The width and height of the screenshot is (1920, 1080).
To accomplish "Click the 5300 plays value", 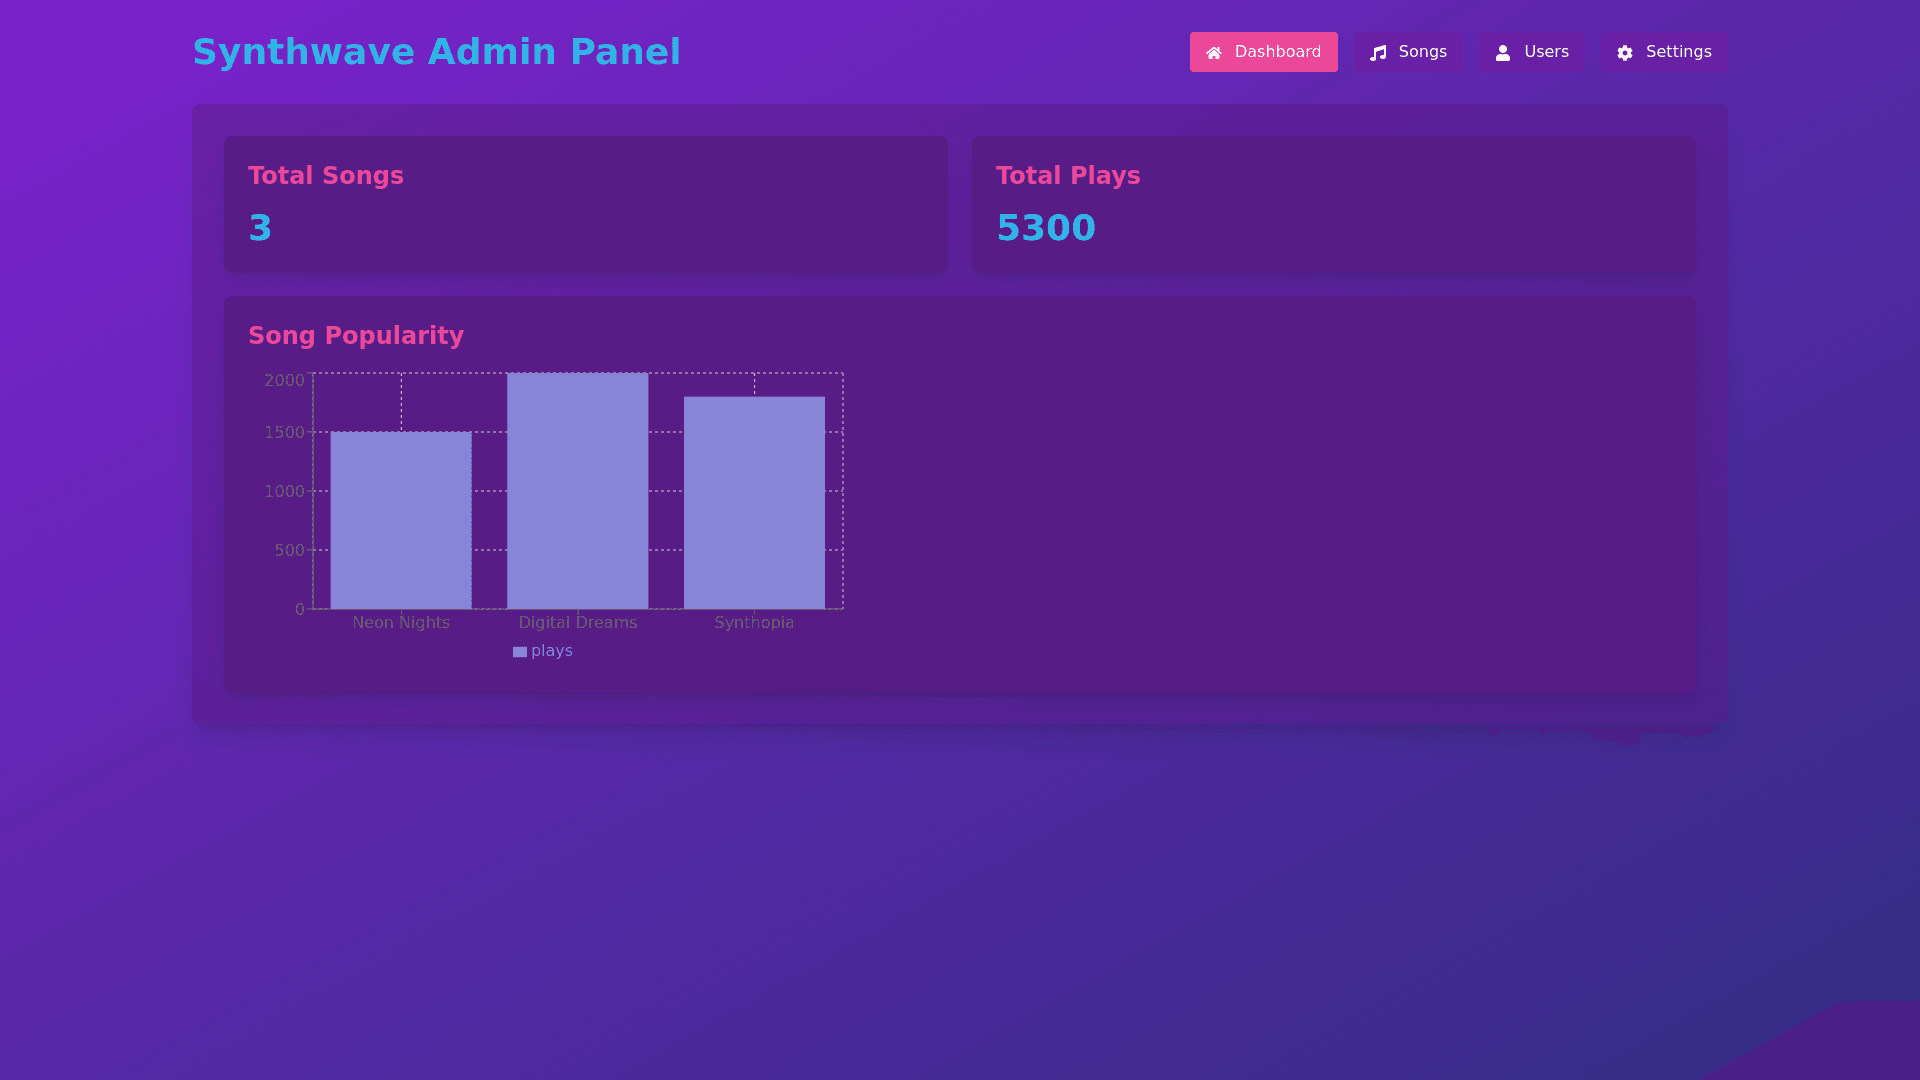I will (x=1046, y=228).
